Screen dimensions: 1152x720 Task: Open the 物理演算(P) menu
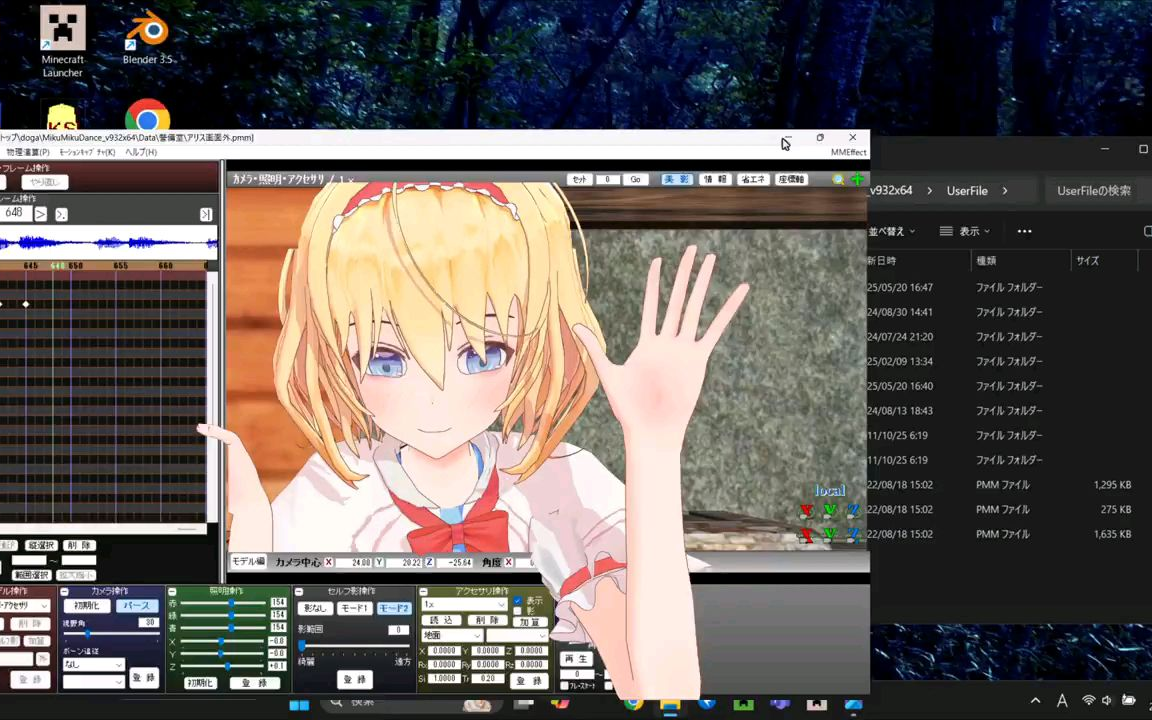27,152
